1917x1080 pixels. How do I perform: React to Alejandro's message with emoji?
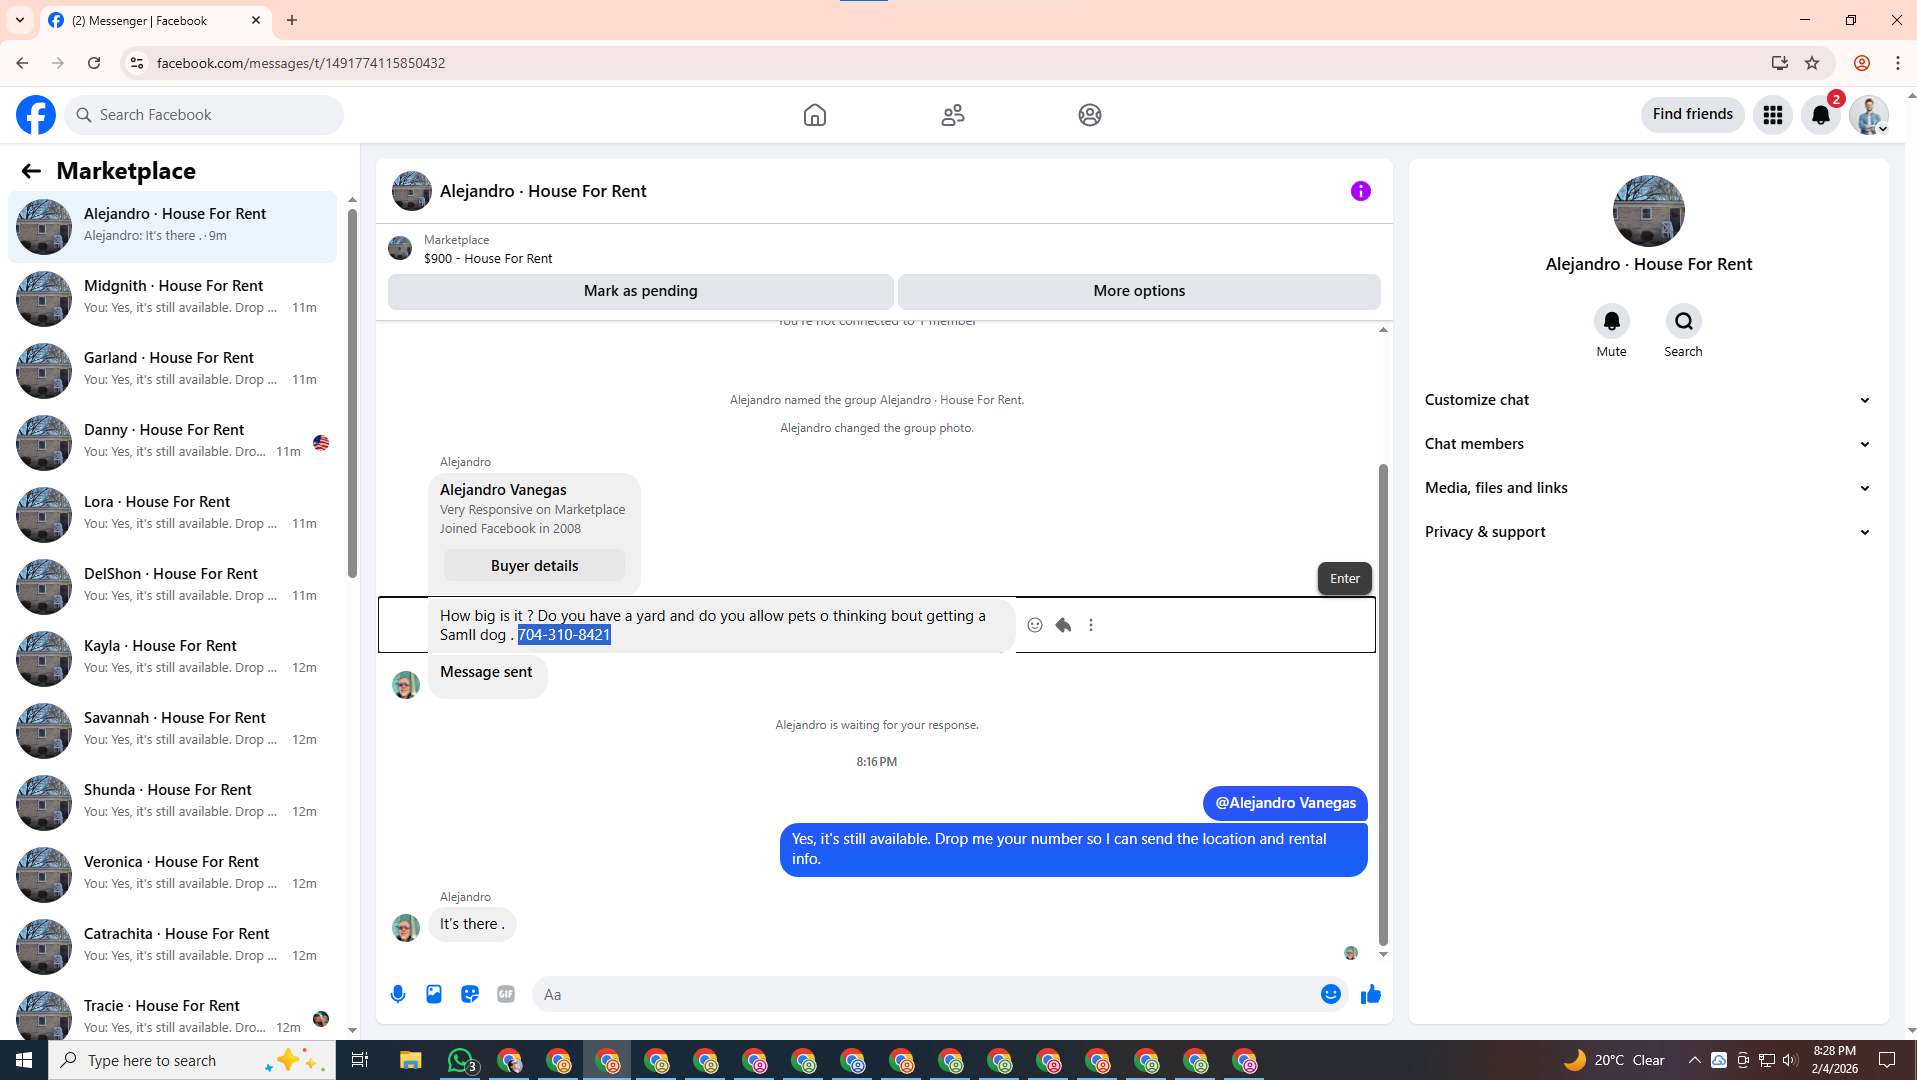(x=1035, y=625)
